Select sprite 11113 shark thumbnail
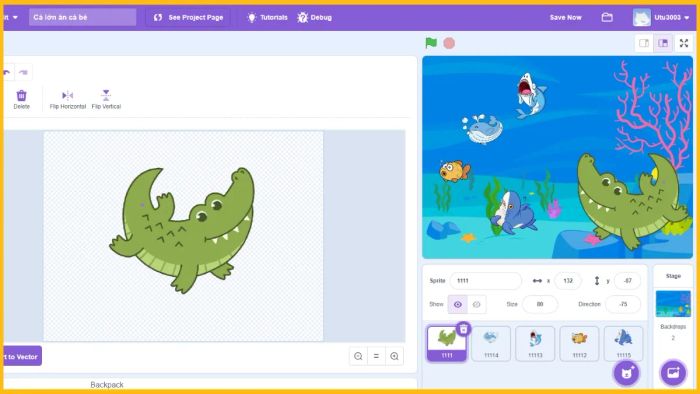The width and height of the screenshot is (700, 394). pyautogui.click(x=535, y=343)
